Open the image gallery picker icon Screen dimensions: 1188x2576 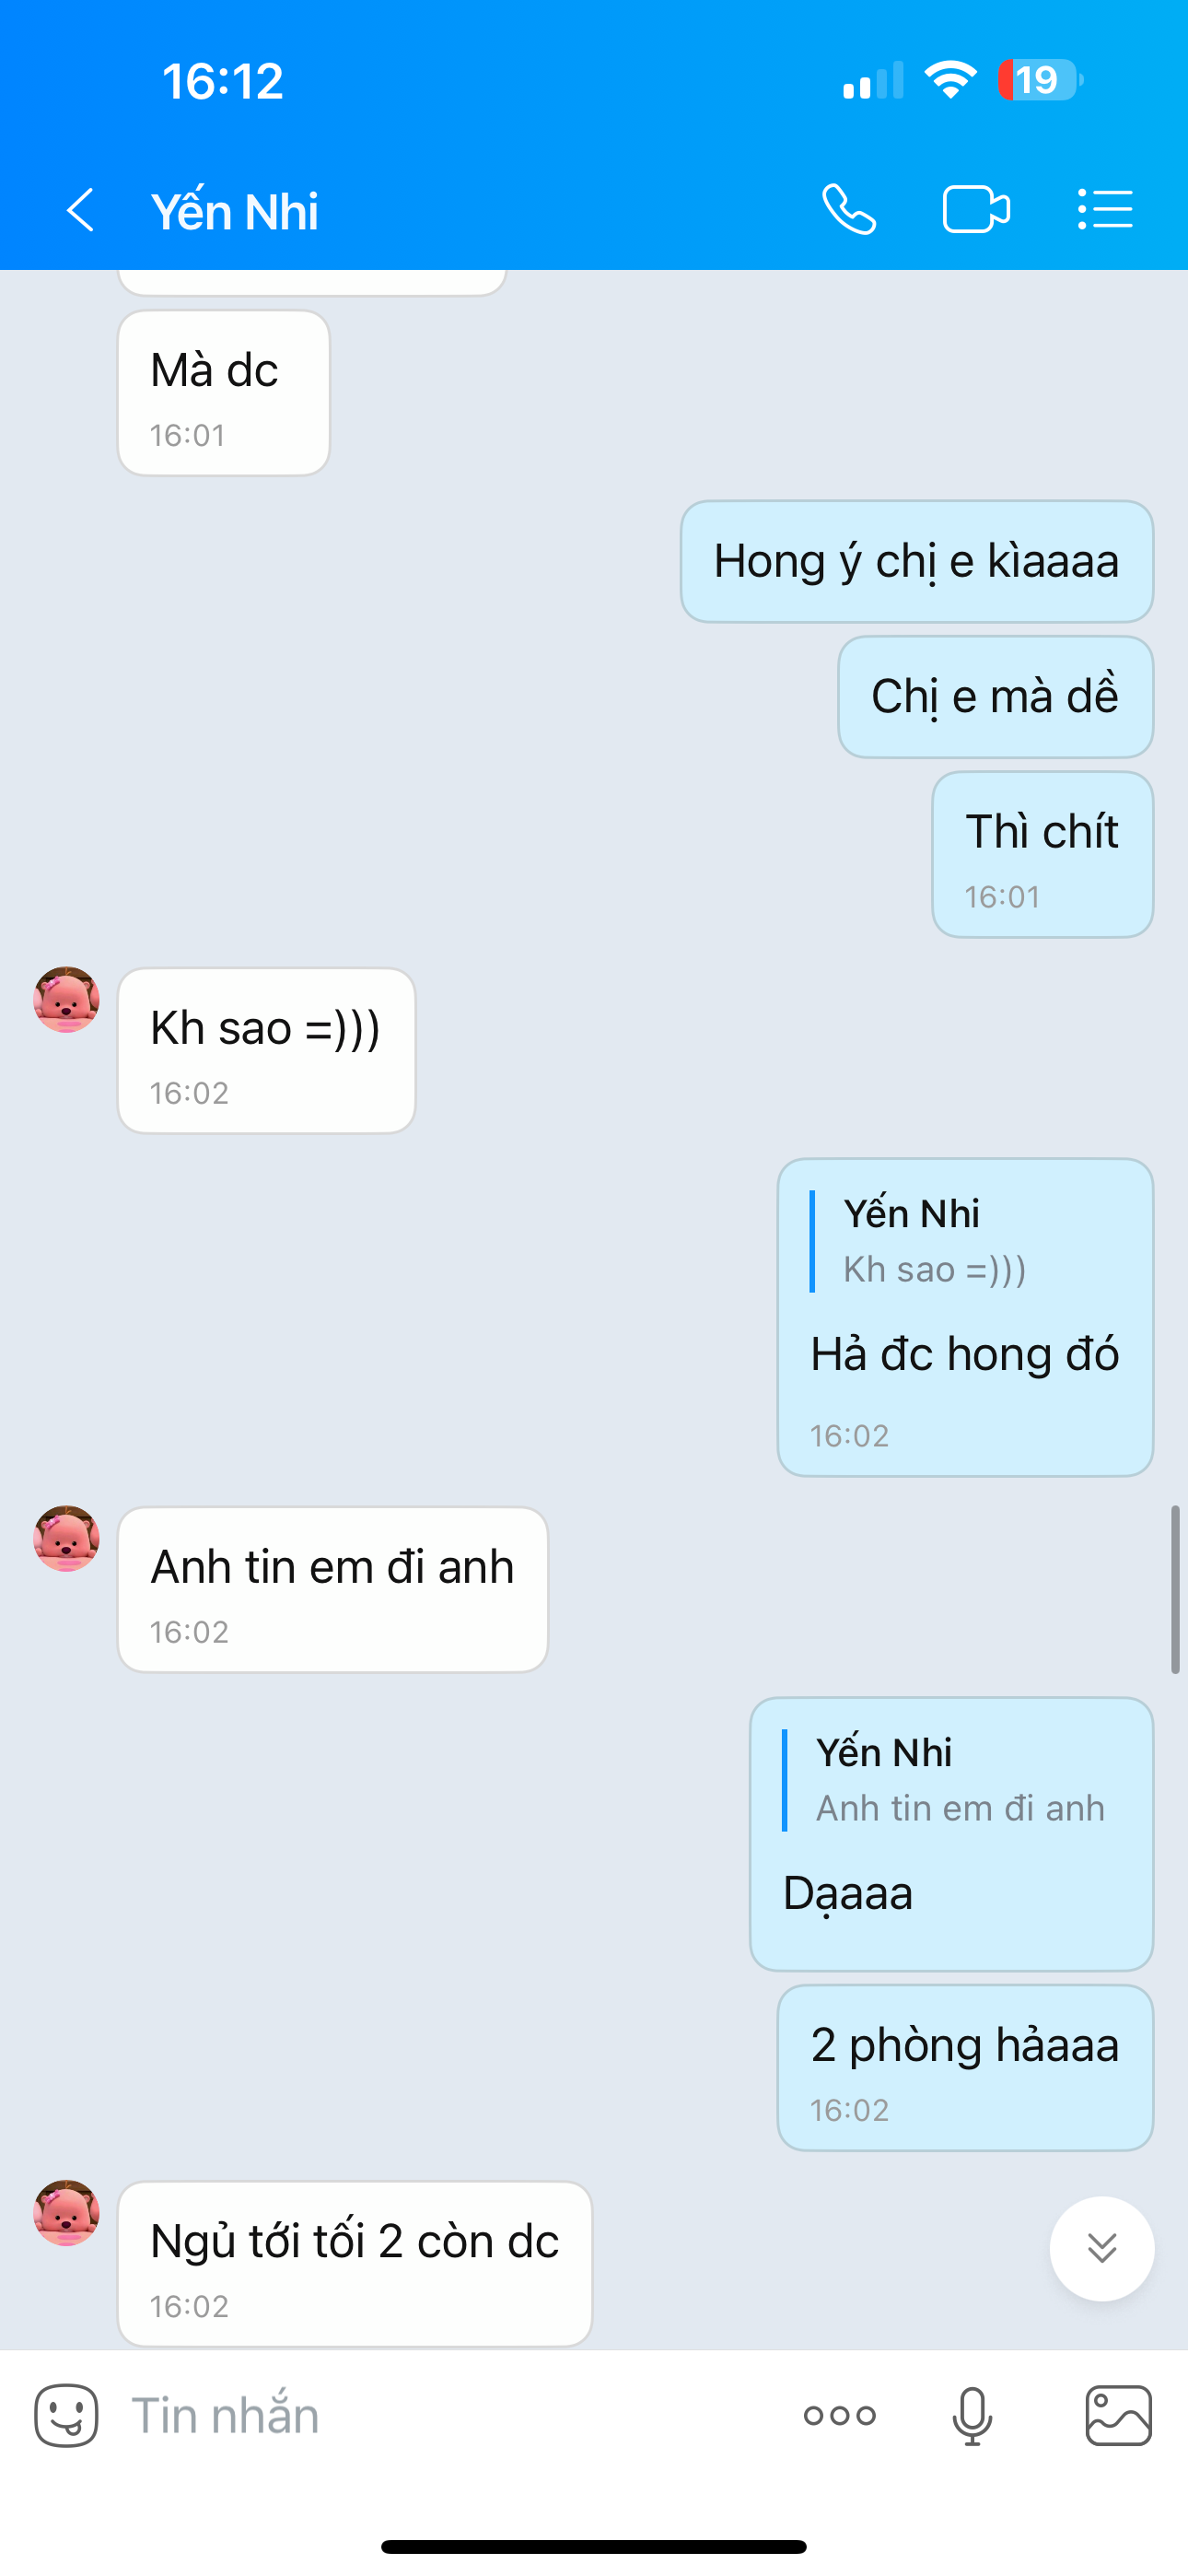pyautogui.click(x=1118, y=2416)
